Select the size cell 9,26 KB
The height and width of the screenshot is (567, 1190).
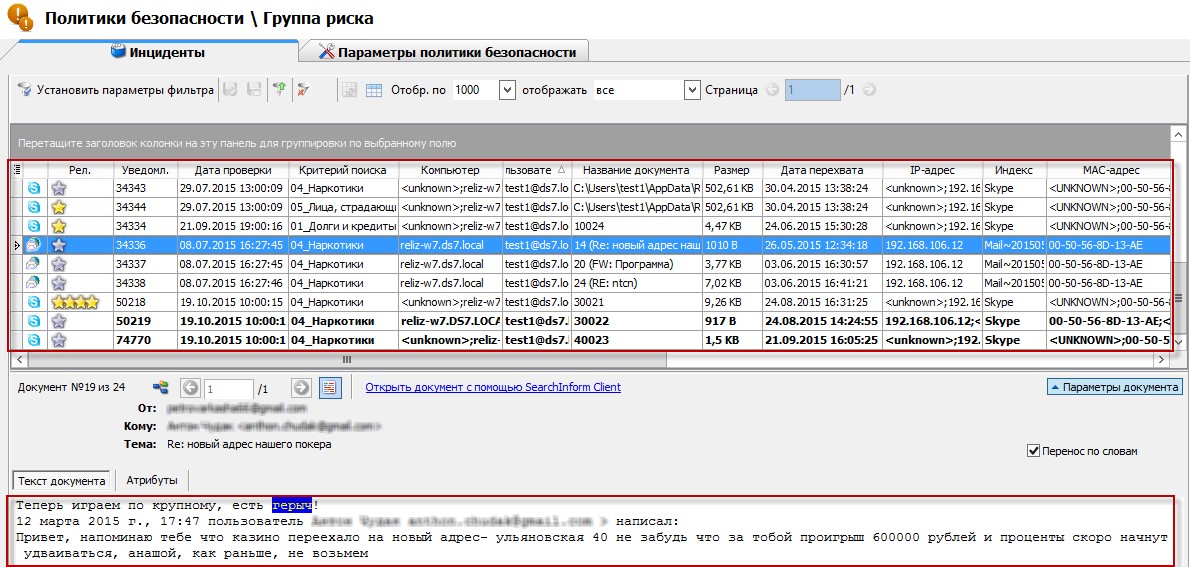732,301
